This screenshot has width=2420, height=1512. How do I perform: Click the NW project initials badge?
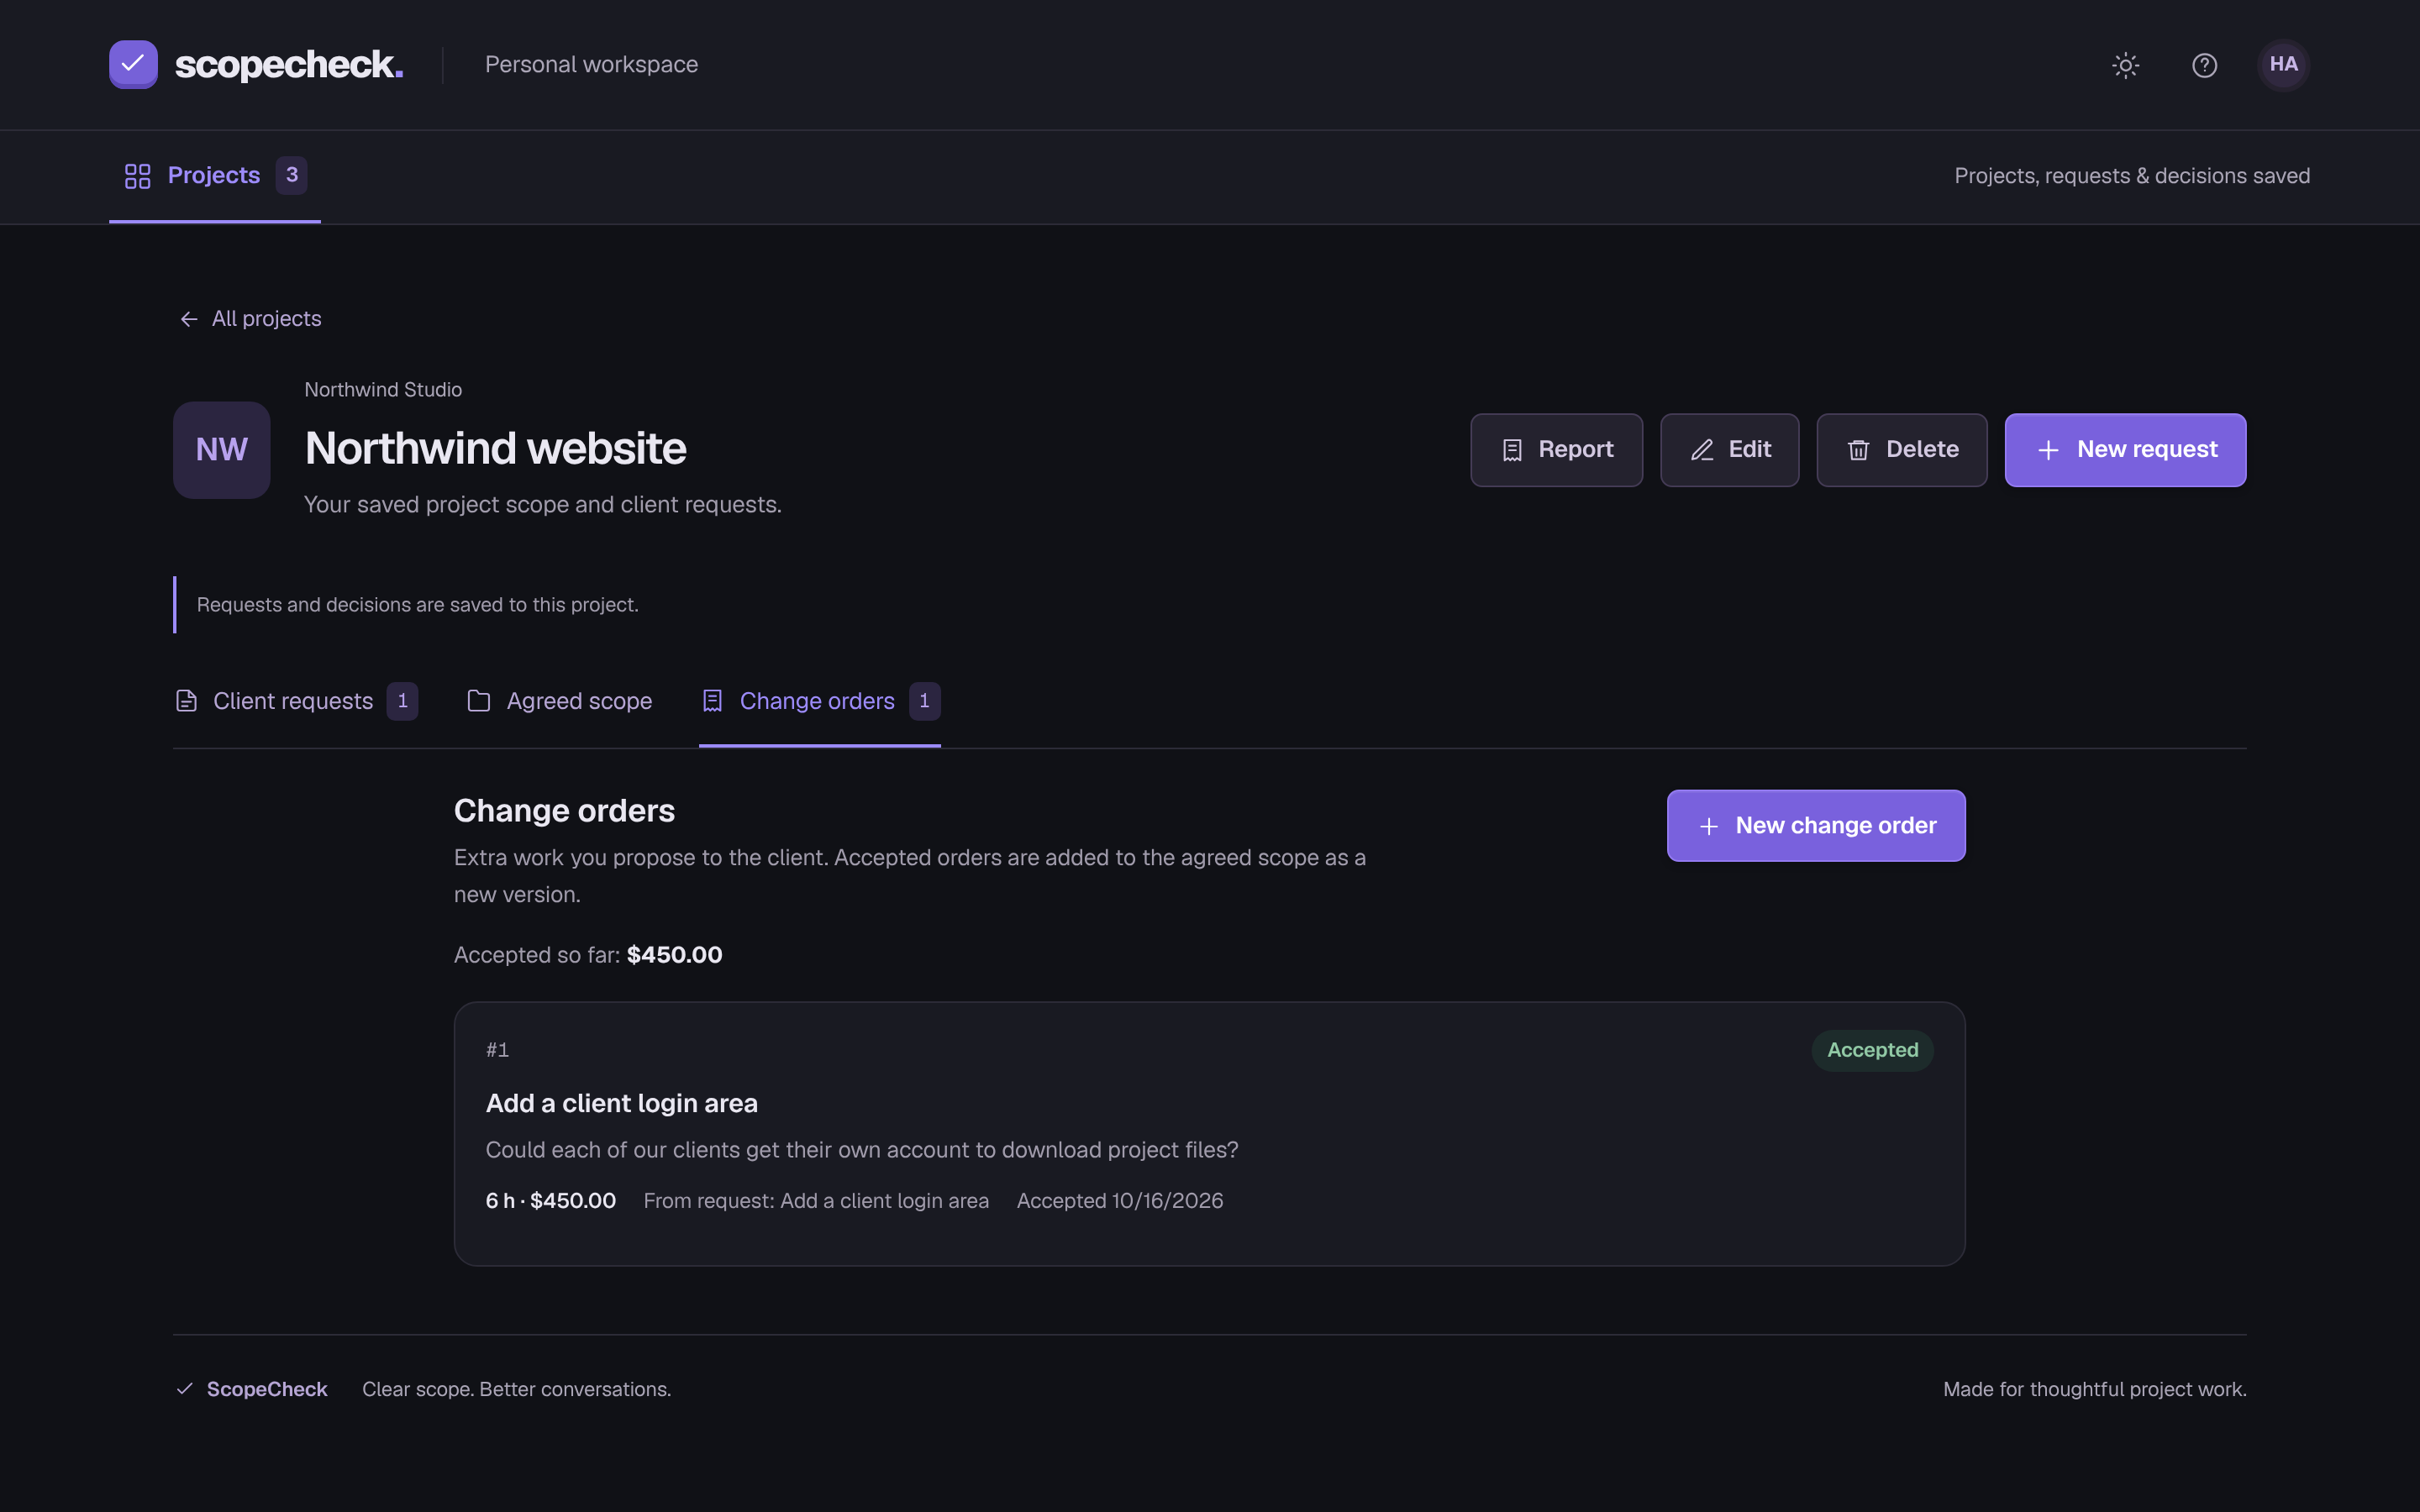(x=221, y=450)
